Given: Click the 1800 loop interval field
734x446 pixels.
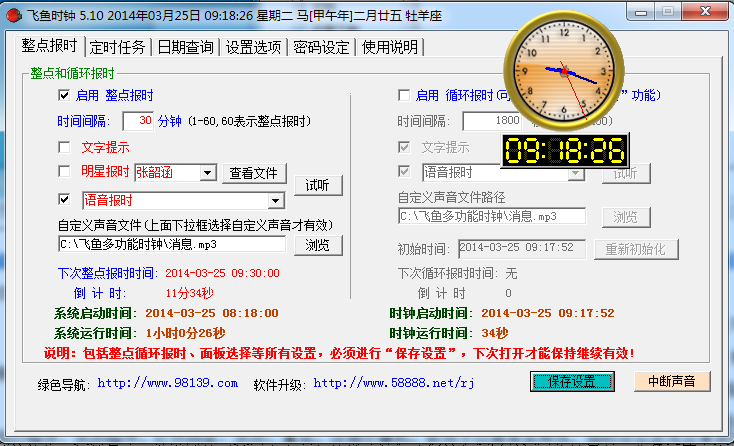Looking at the screenshot, I should 492,121.
